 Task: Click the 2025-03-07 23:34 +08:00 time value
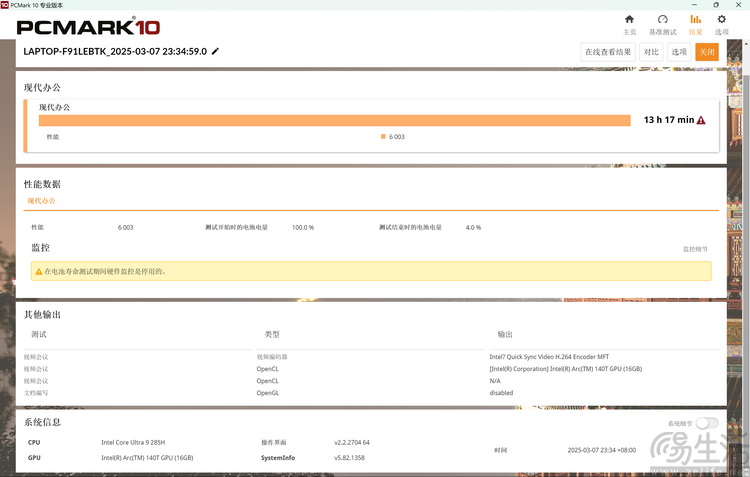[x=602, y=450]
